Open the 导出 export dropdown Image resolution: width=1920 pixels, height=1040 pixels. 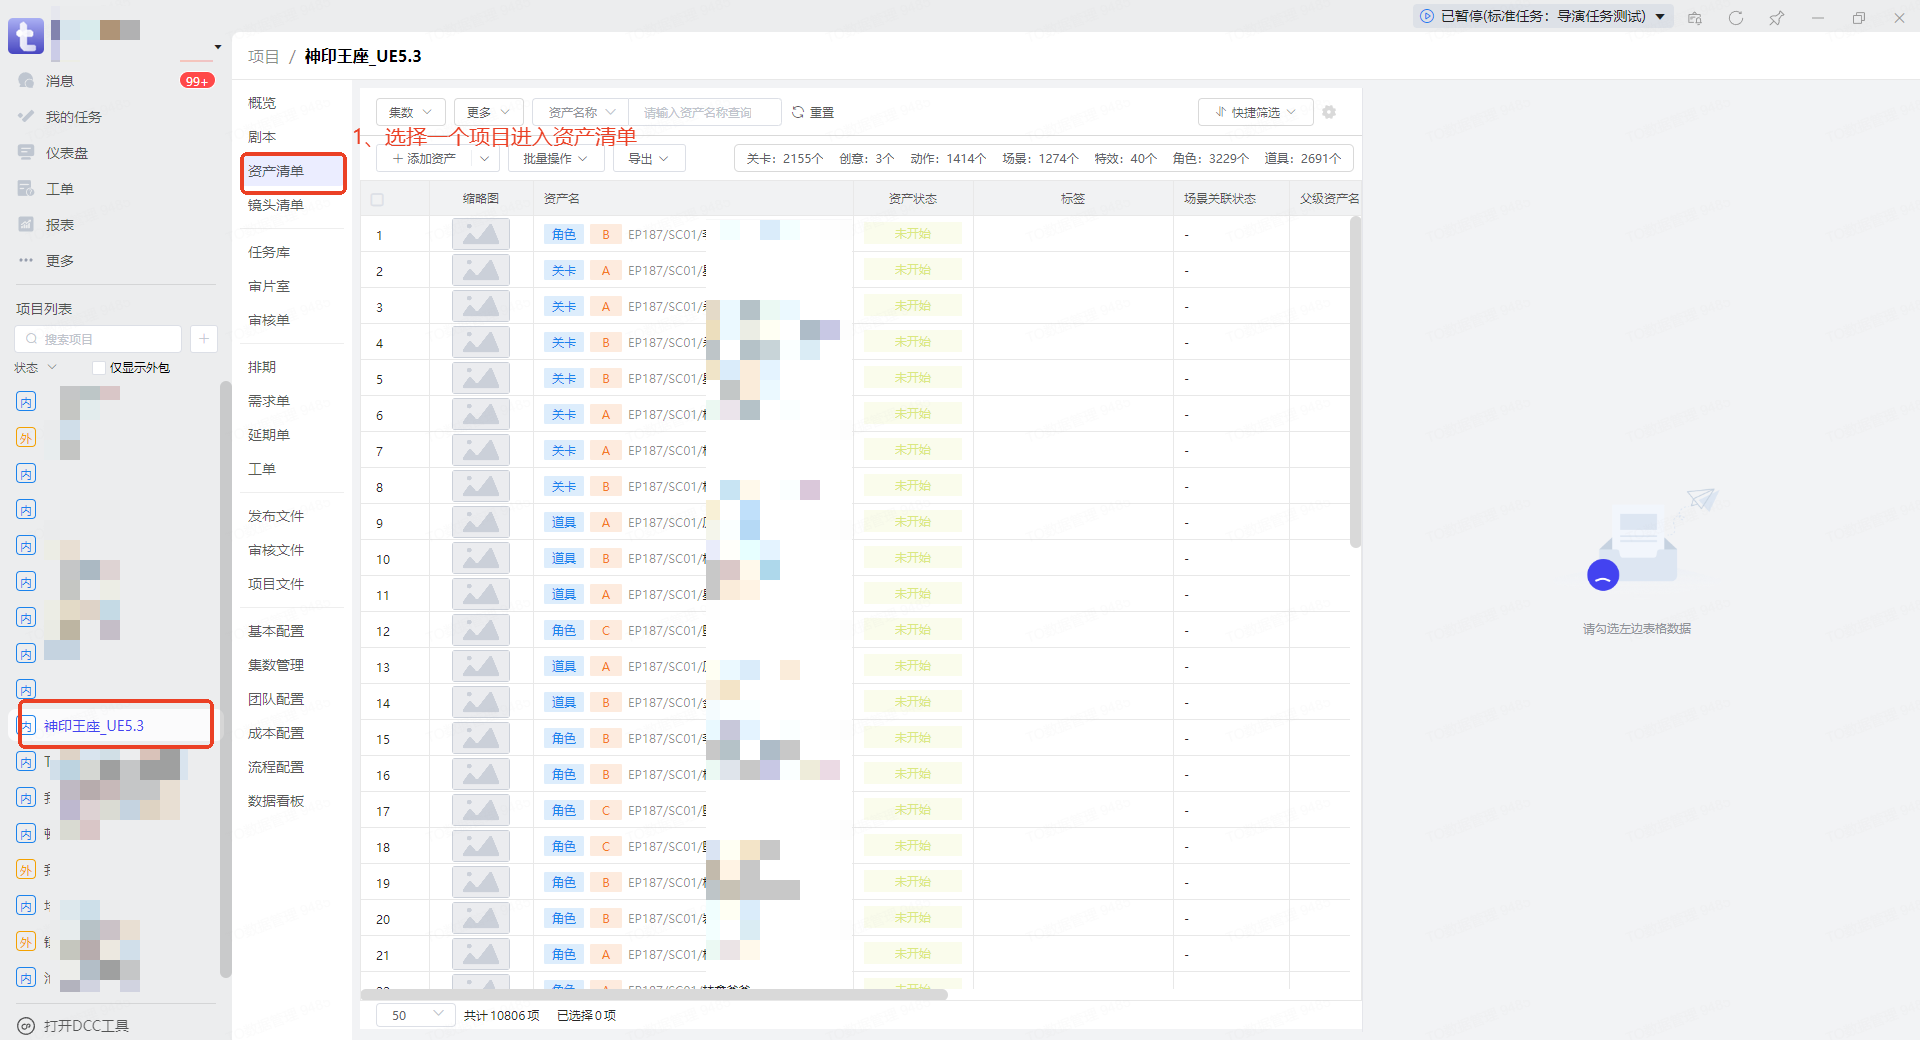click(648, 158)
